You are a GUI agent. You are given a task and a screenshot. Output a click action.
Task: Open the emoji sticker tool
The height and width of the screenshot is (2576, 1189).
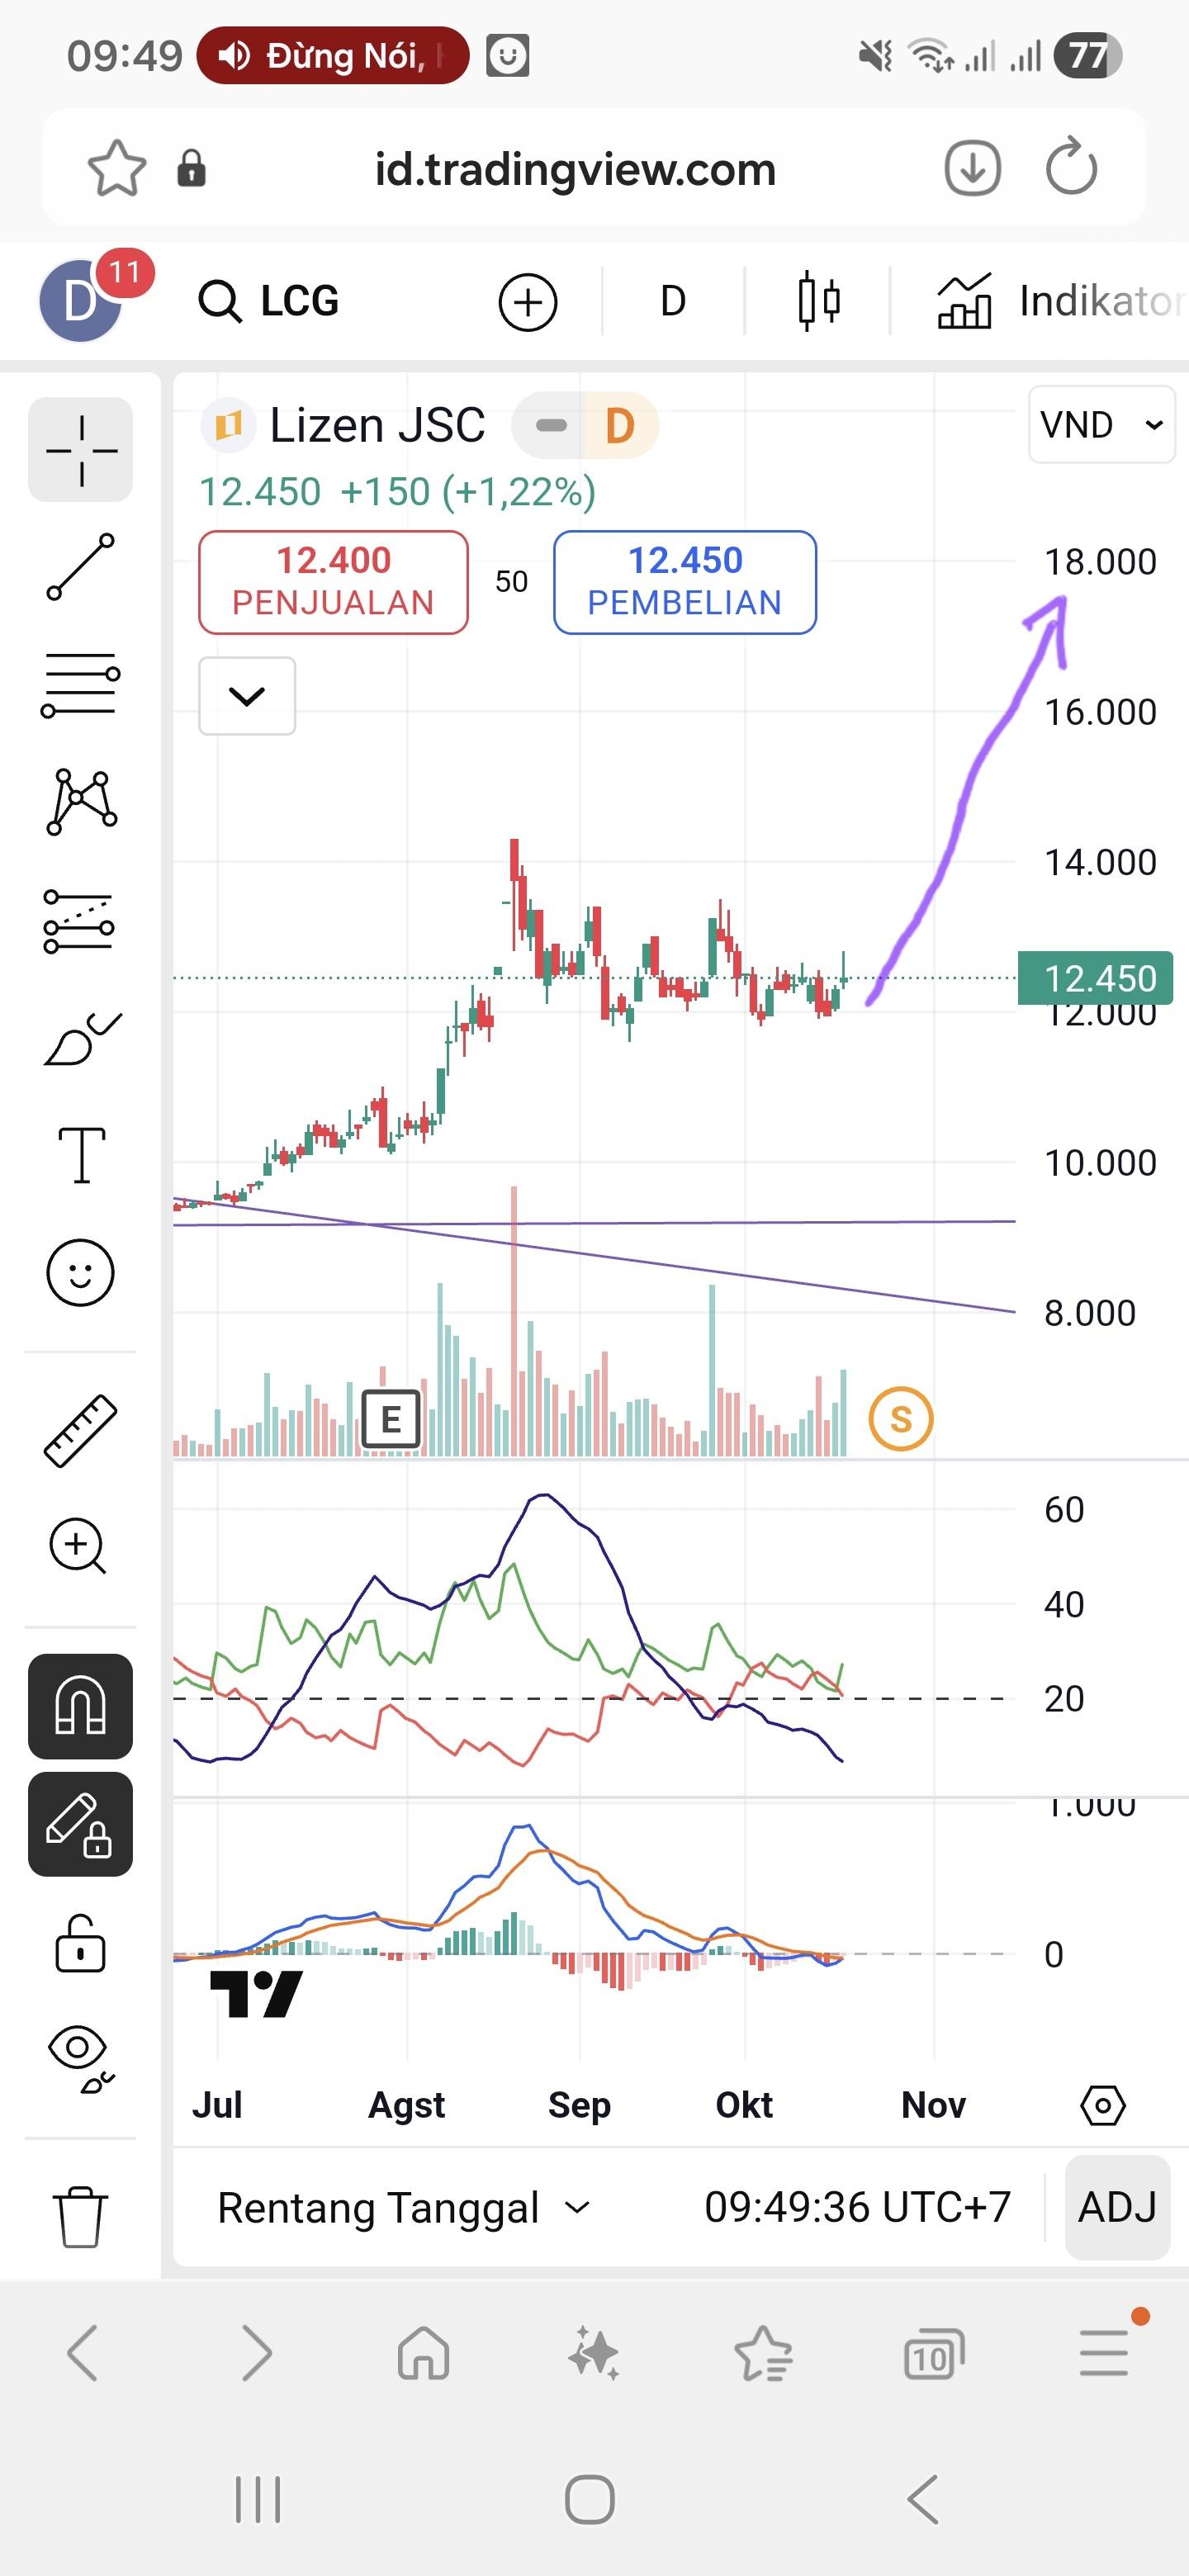pyautogui.click(x=80, y=1273)
